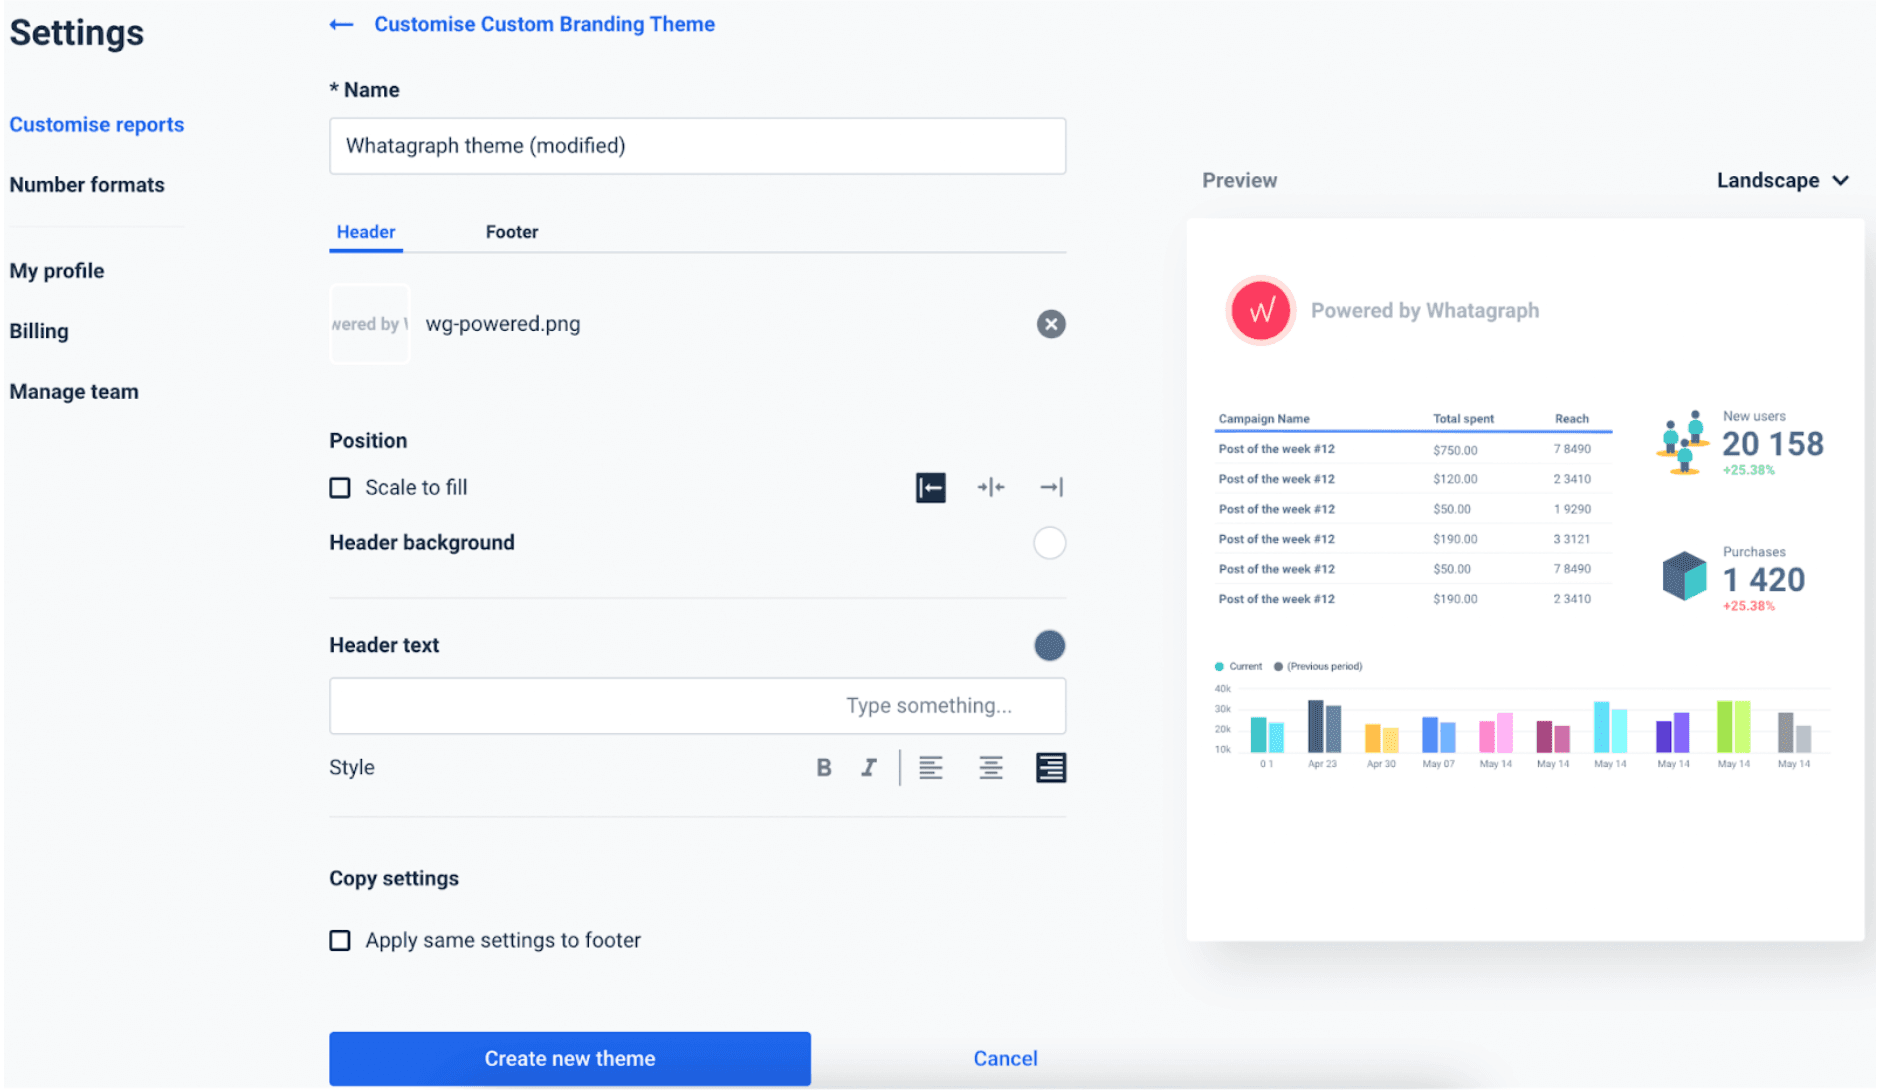This screenshot has width=1878, height=1090.
Task: Toggle italic header text style
Action: 868,768
